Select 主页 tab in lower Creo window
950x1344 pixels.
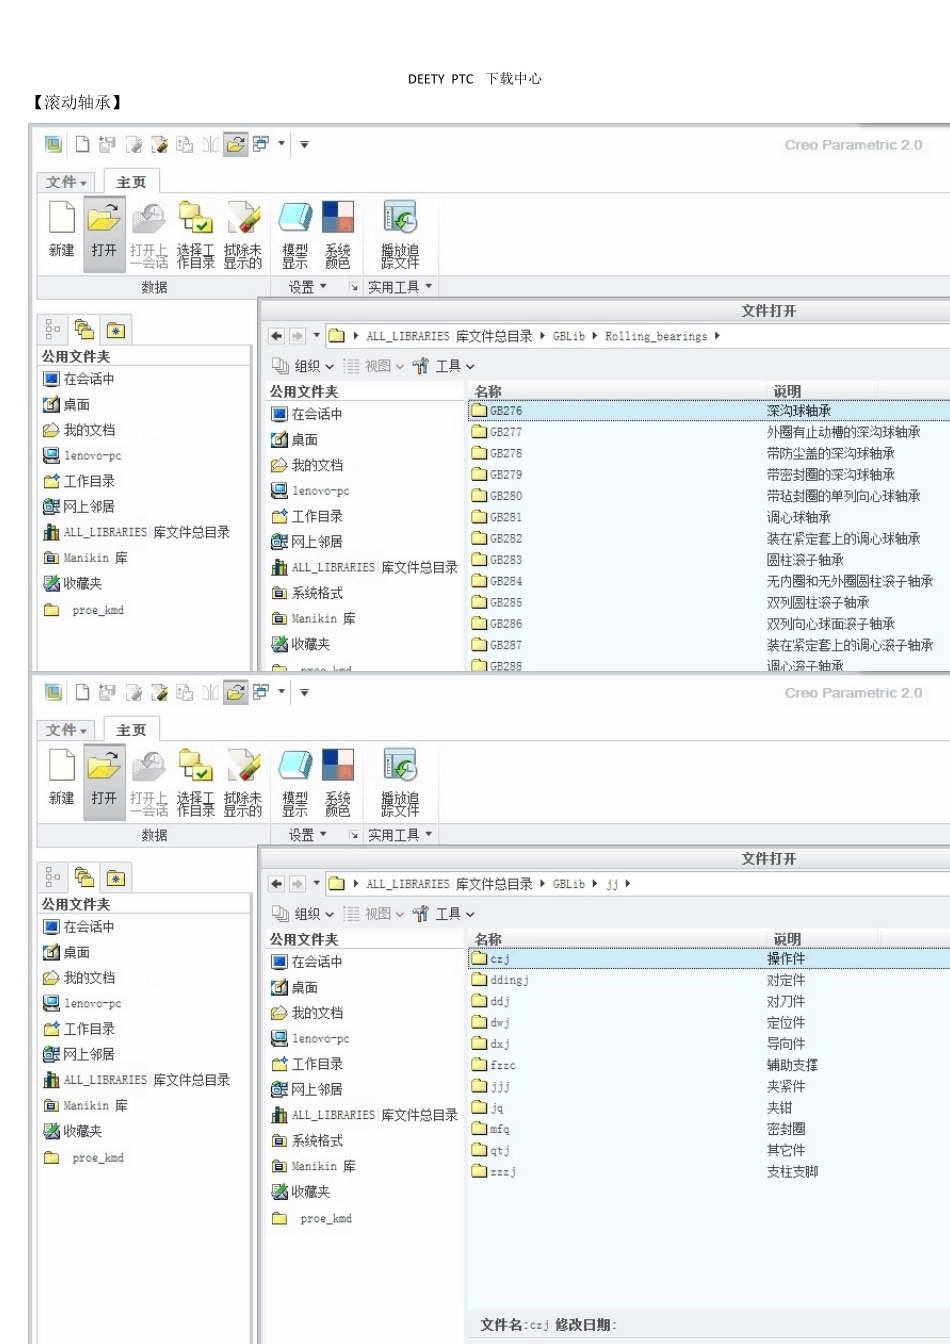tap(131, 730)
